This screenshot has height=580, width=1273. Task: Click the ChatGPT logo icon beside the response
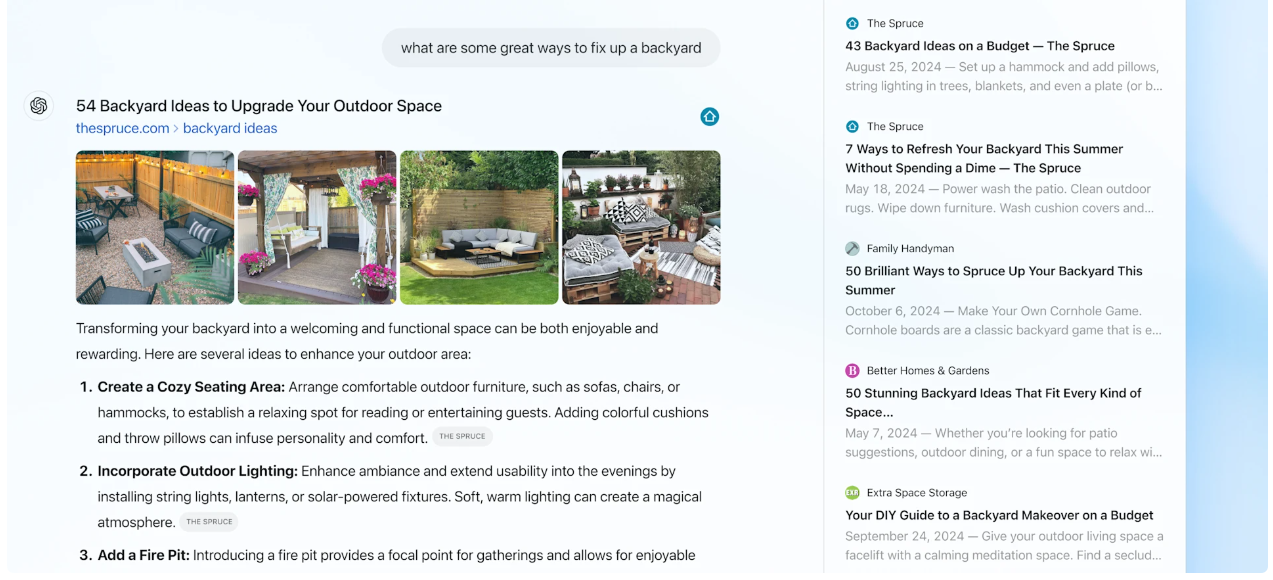(39, 106)
